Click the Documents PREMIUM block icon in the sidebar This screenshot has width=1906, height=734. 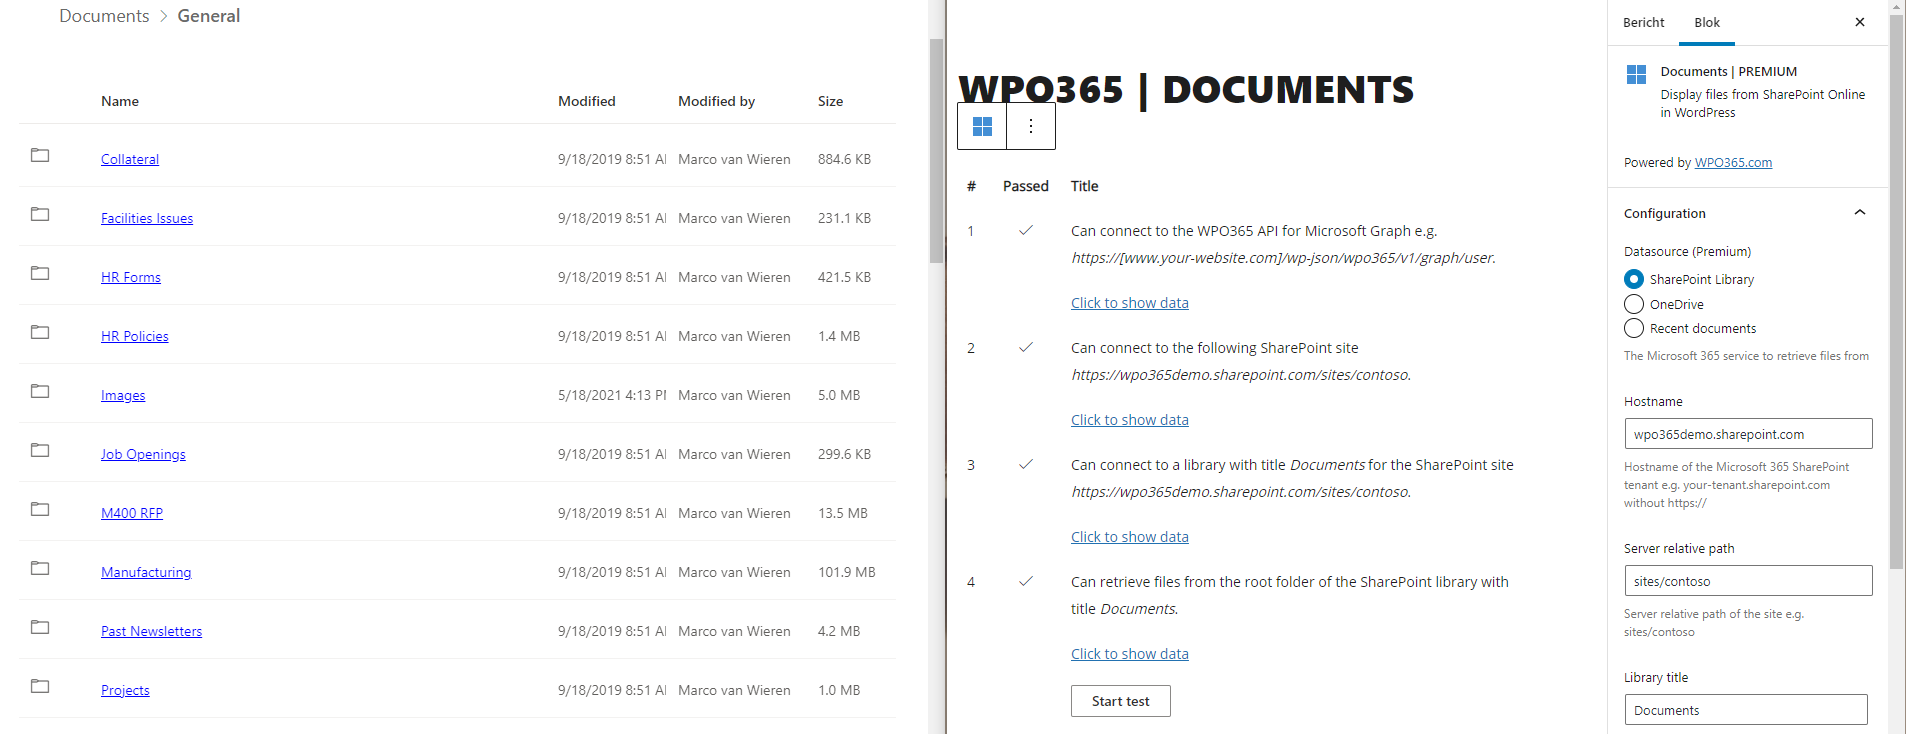(1636, 74)
